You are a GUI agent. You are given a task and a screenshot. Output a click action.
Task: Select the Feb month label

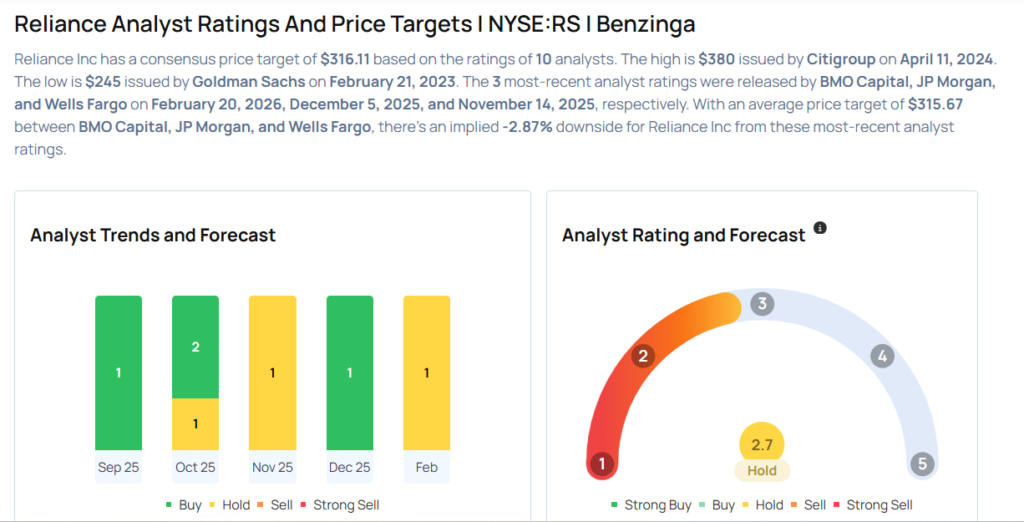(426, 467)
